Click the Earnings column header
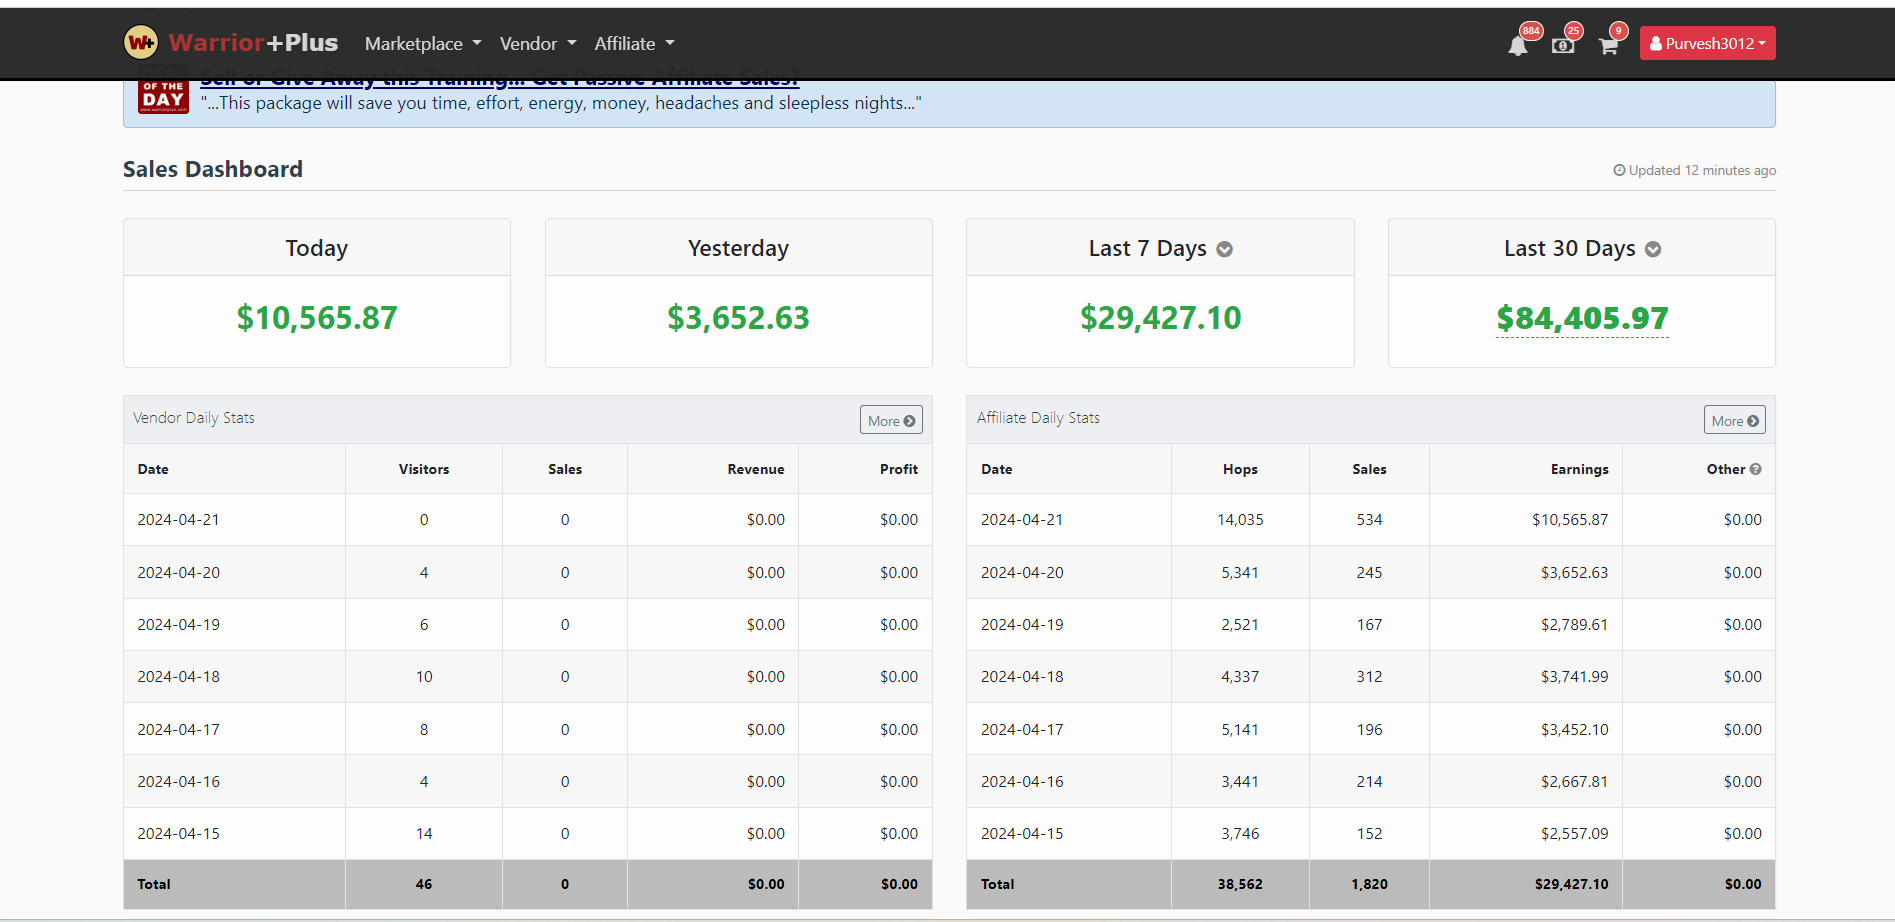This screenshot has height=922, width=1895. coord(1580,469)
